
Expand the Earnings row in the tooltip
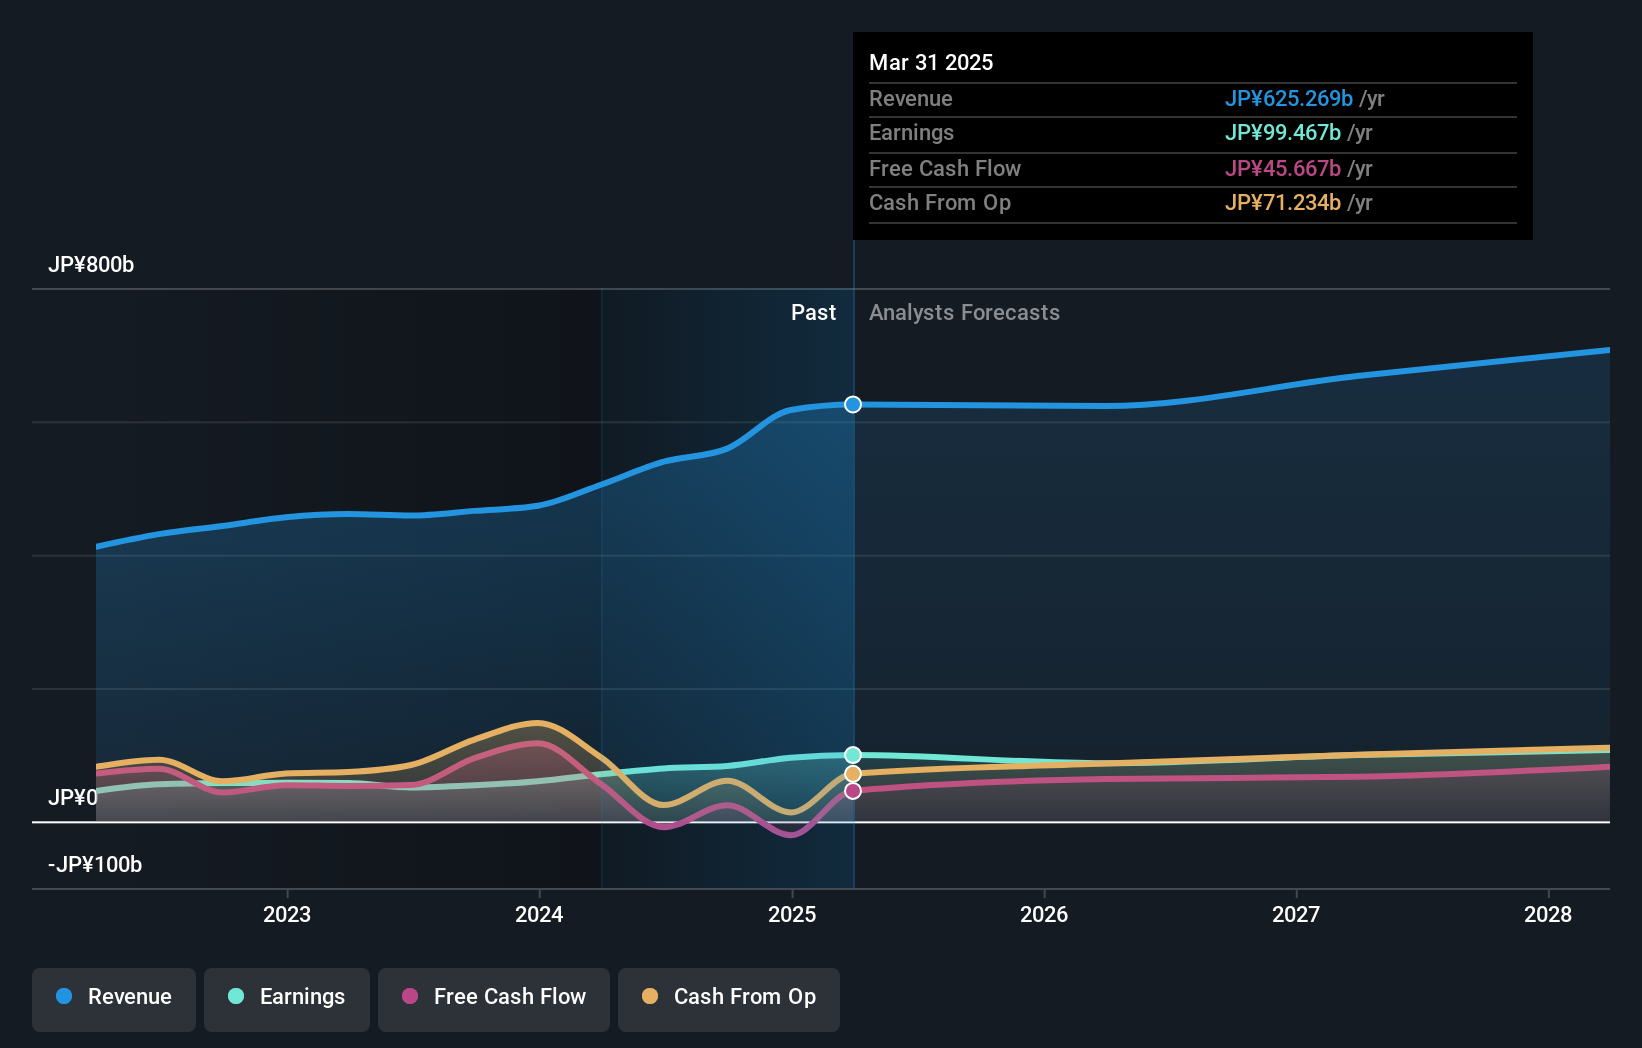(1190, 133)
